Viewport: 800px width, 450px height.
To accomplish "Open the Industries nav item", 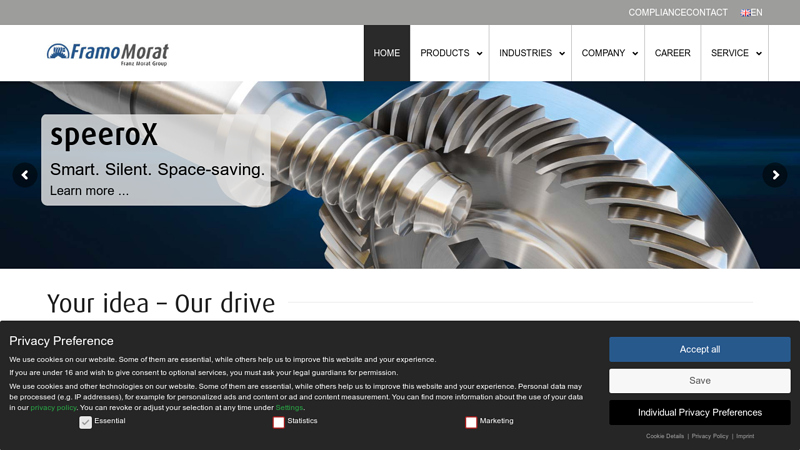I will click(526, 53).
